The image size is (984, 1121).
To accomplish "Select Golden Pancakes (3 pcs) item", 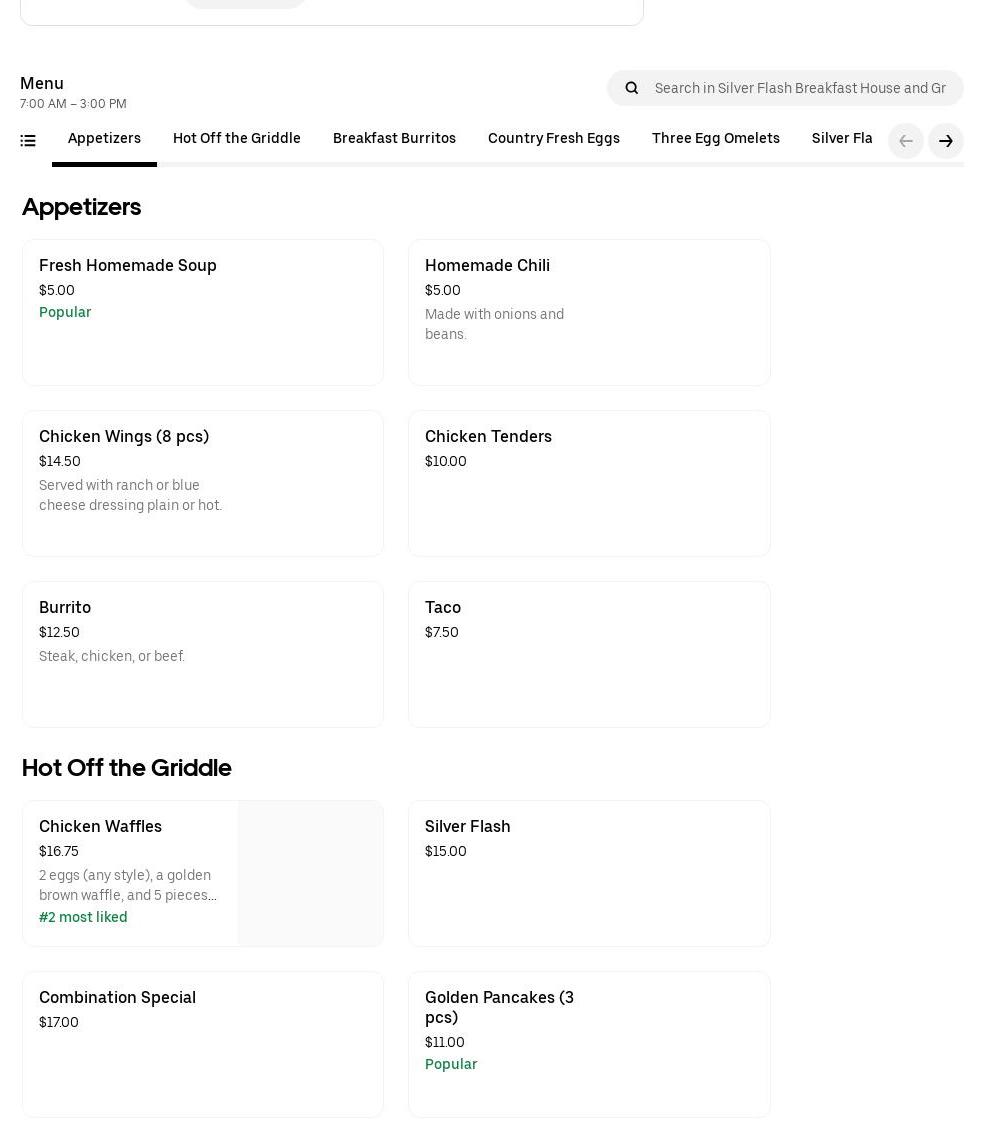I will (588, 1044).
